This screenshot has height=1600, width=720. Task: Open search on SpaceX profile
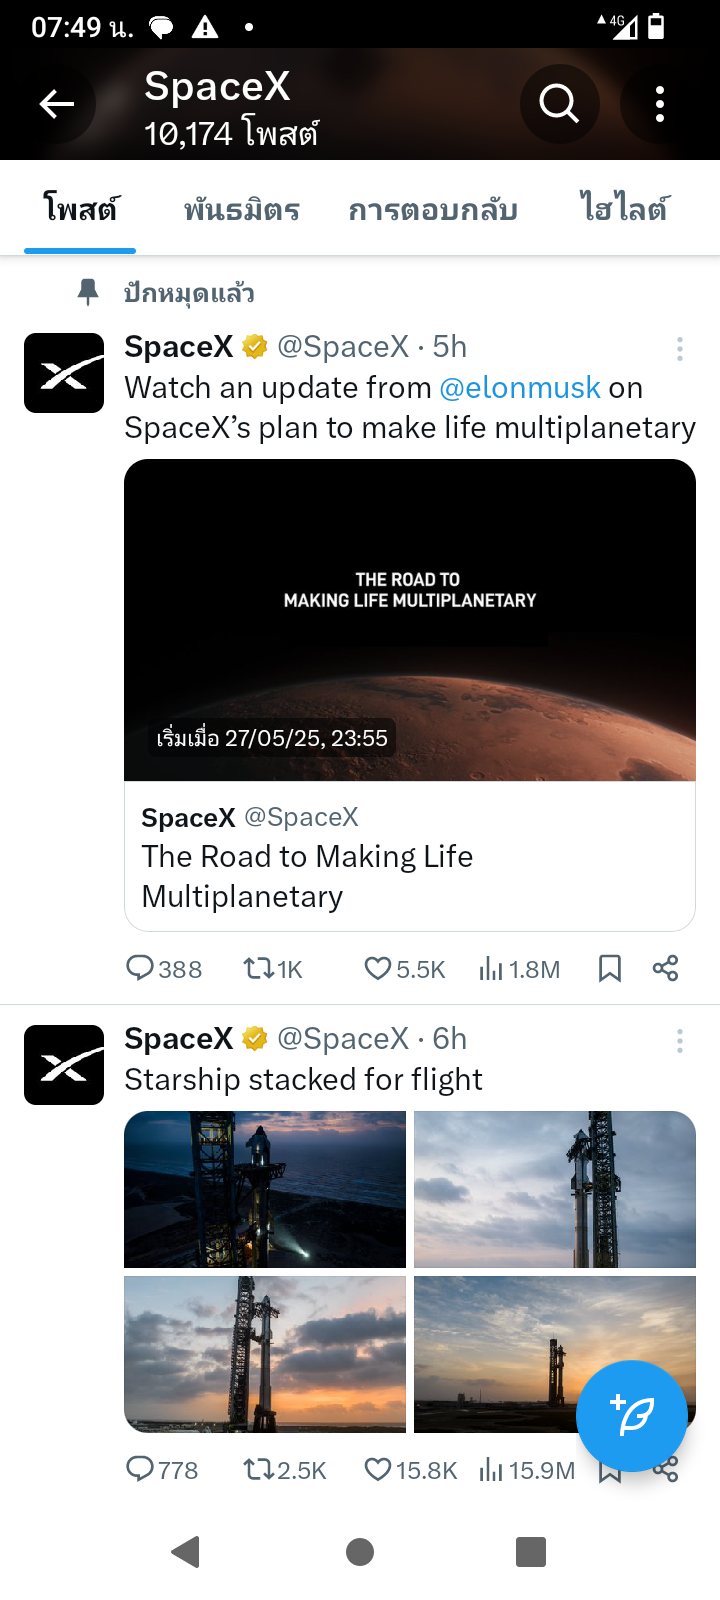coord(559,104)
